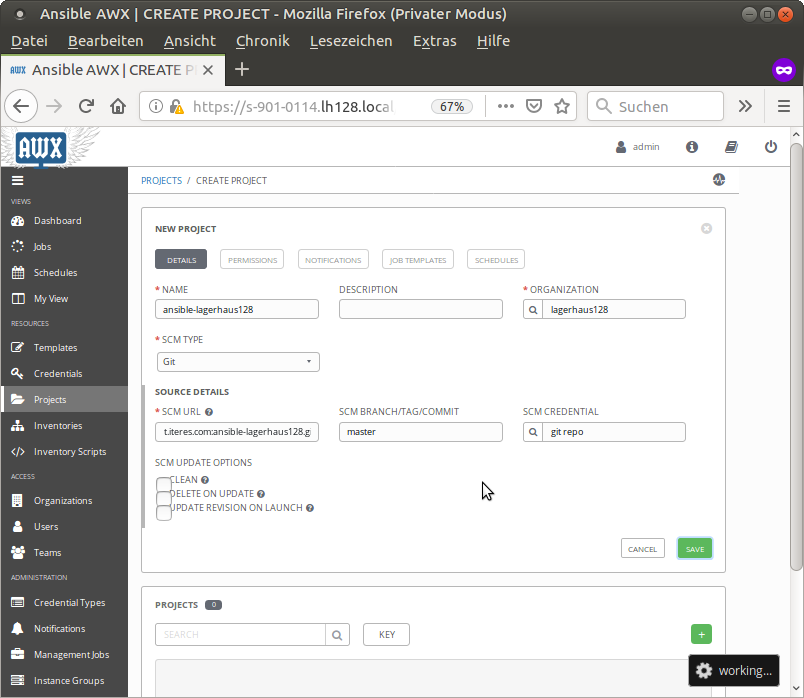
Task: Open the Firefox hamburger menu
Action: (784, 106)
